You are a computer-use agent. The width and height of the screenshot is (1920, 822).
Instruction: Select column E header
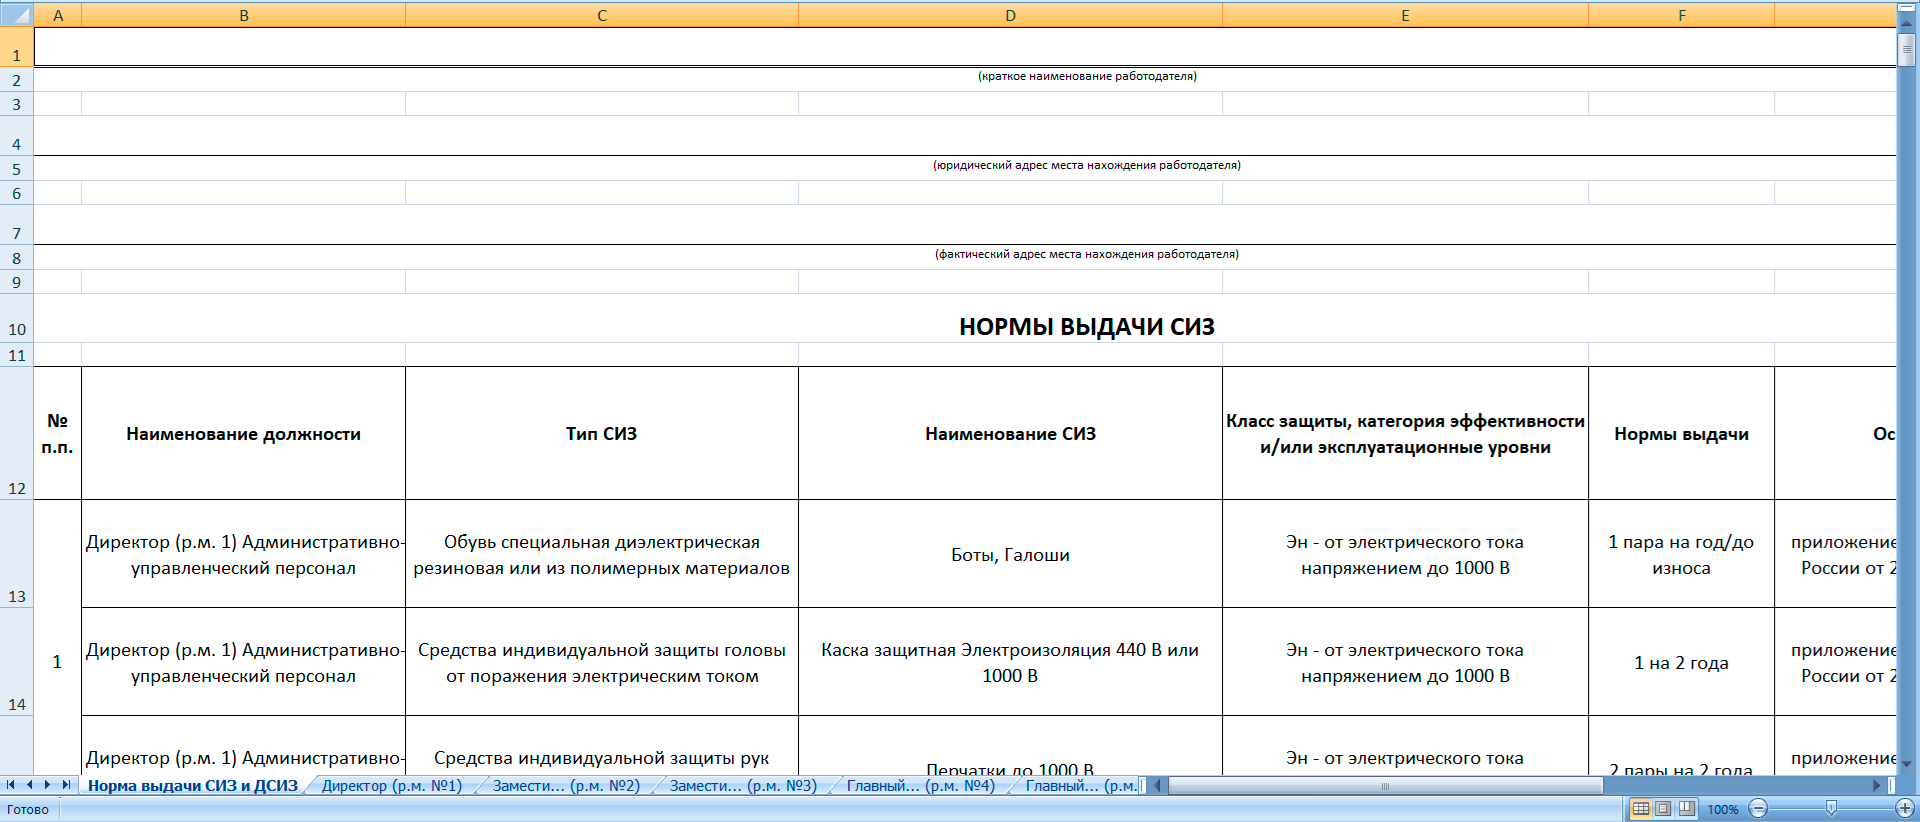tap(1405, 15)
